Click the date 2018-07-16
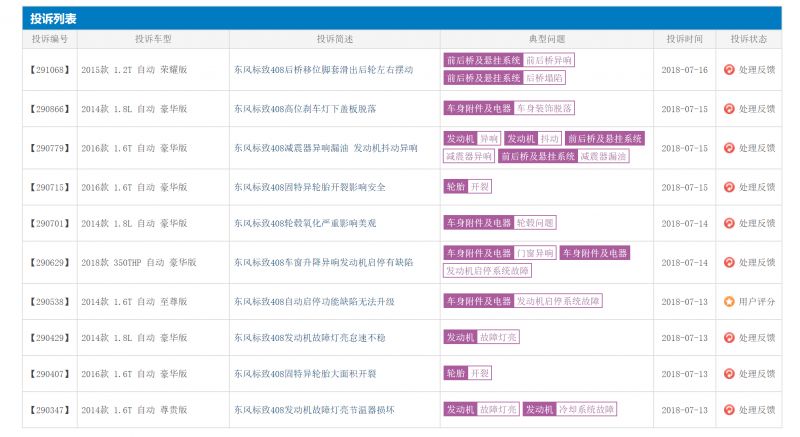800x437 pixels. [685, 70]
